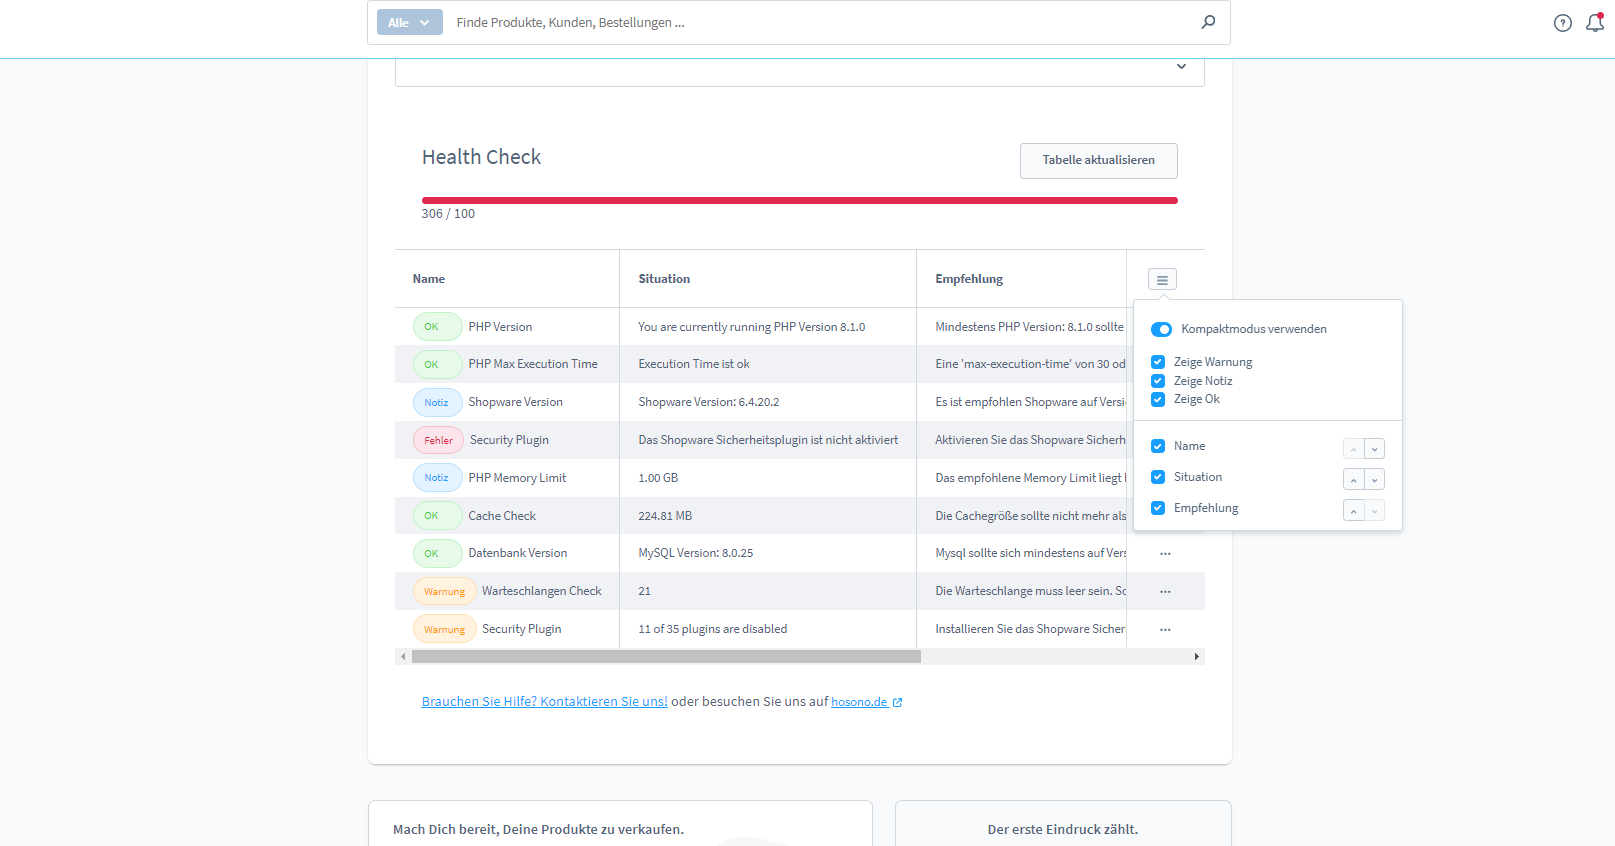
Task: Select 224.81 MB cache value
Action: (x=665, y=516)
